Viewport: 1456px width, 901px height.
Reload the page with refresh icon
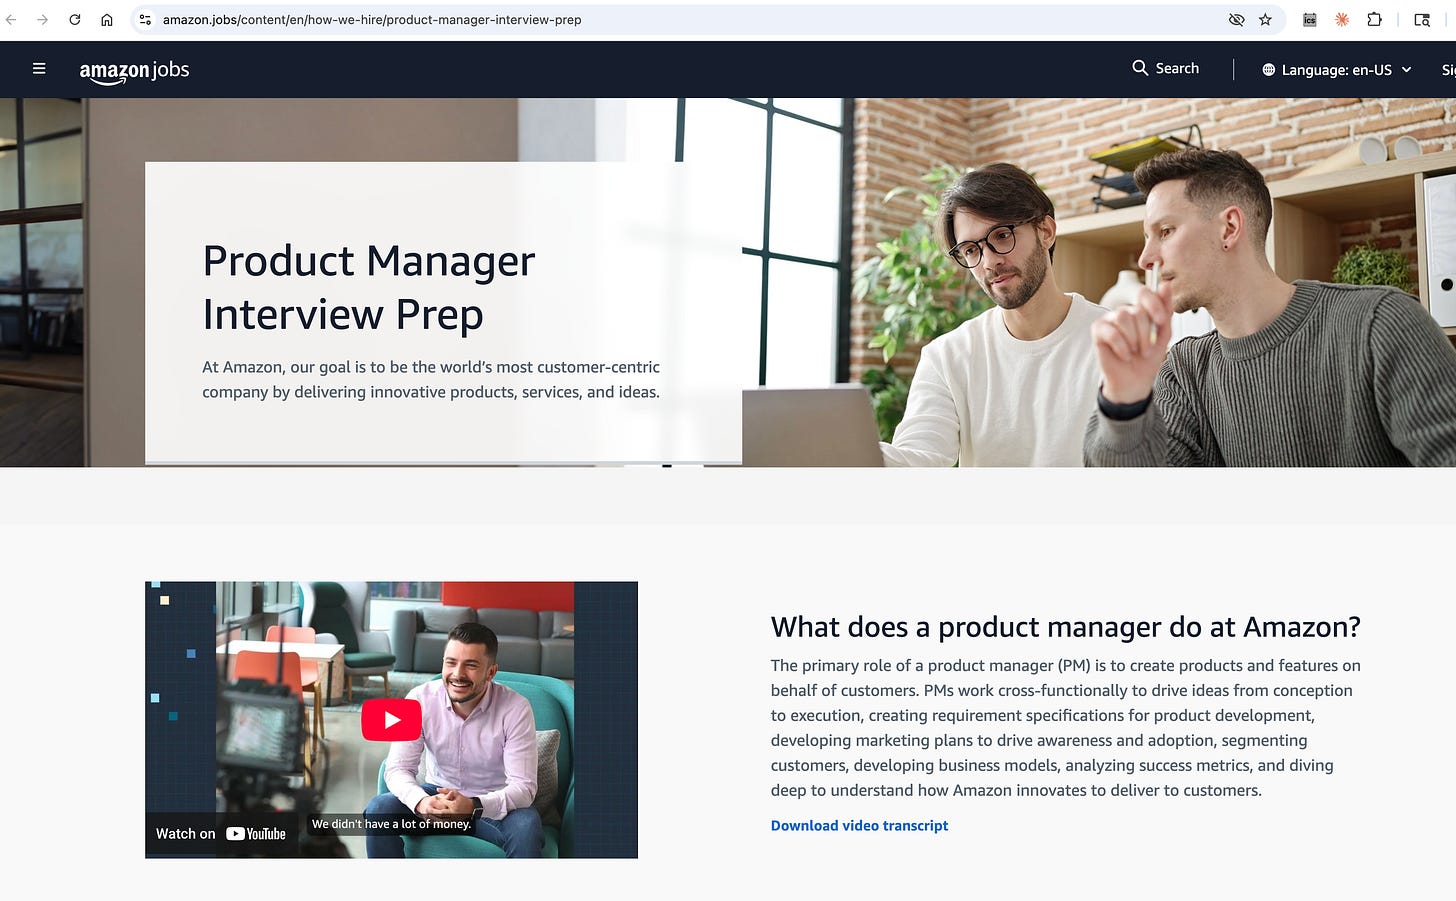coord(75,19)
